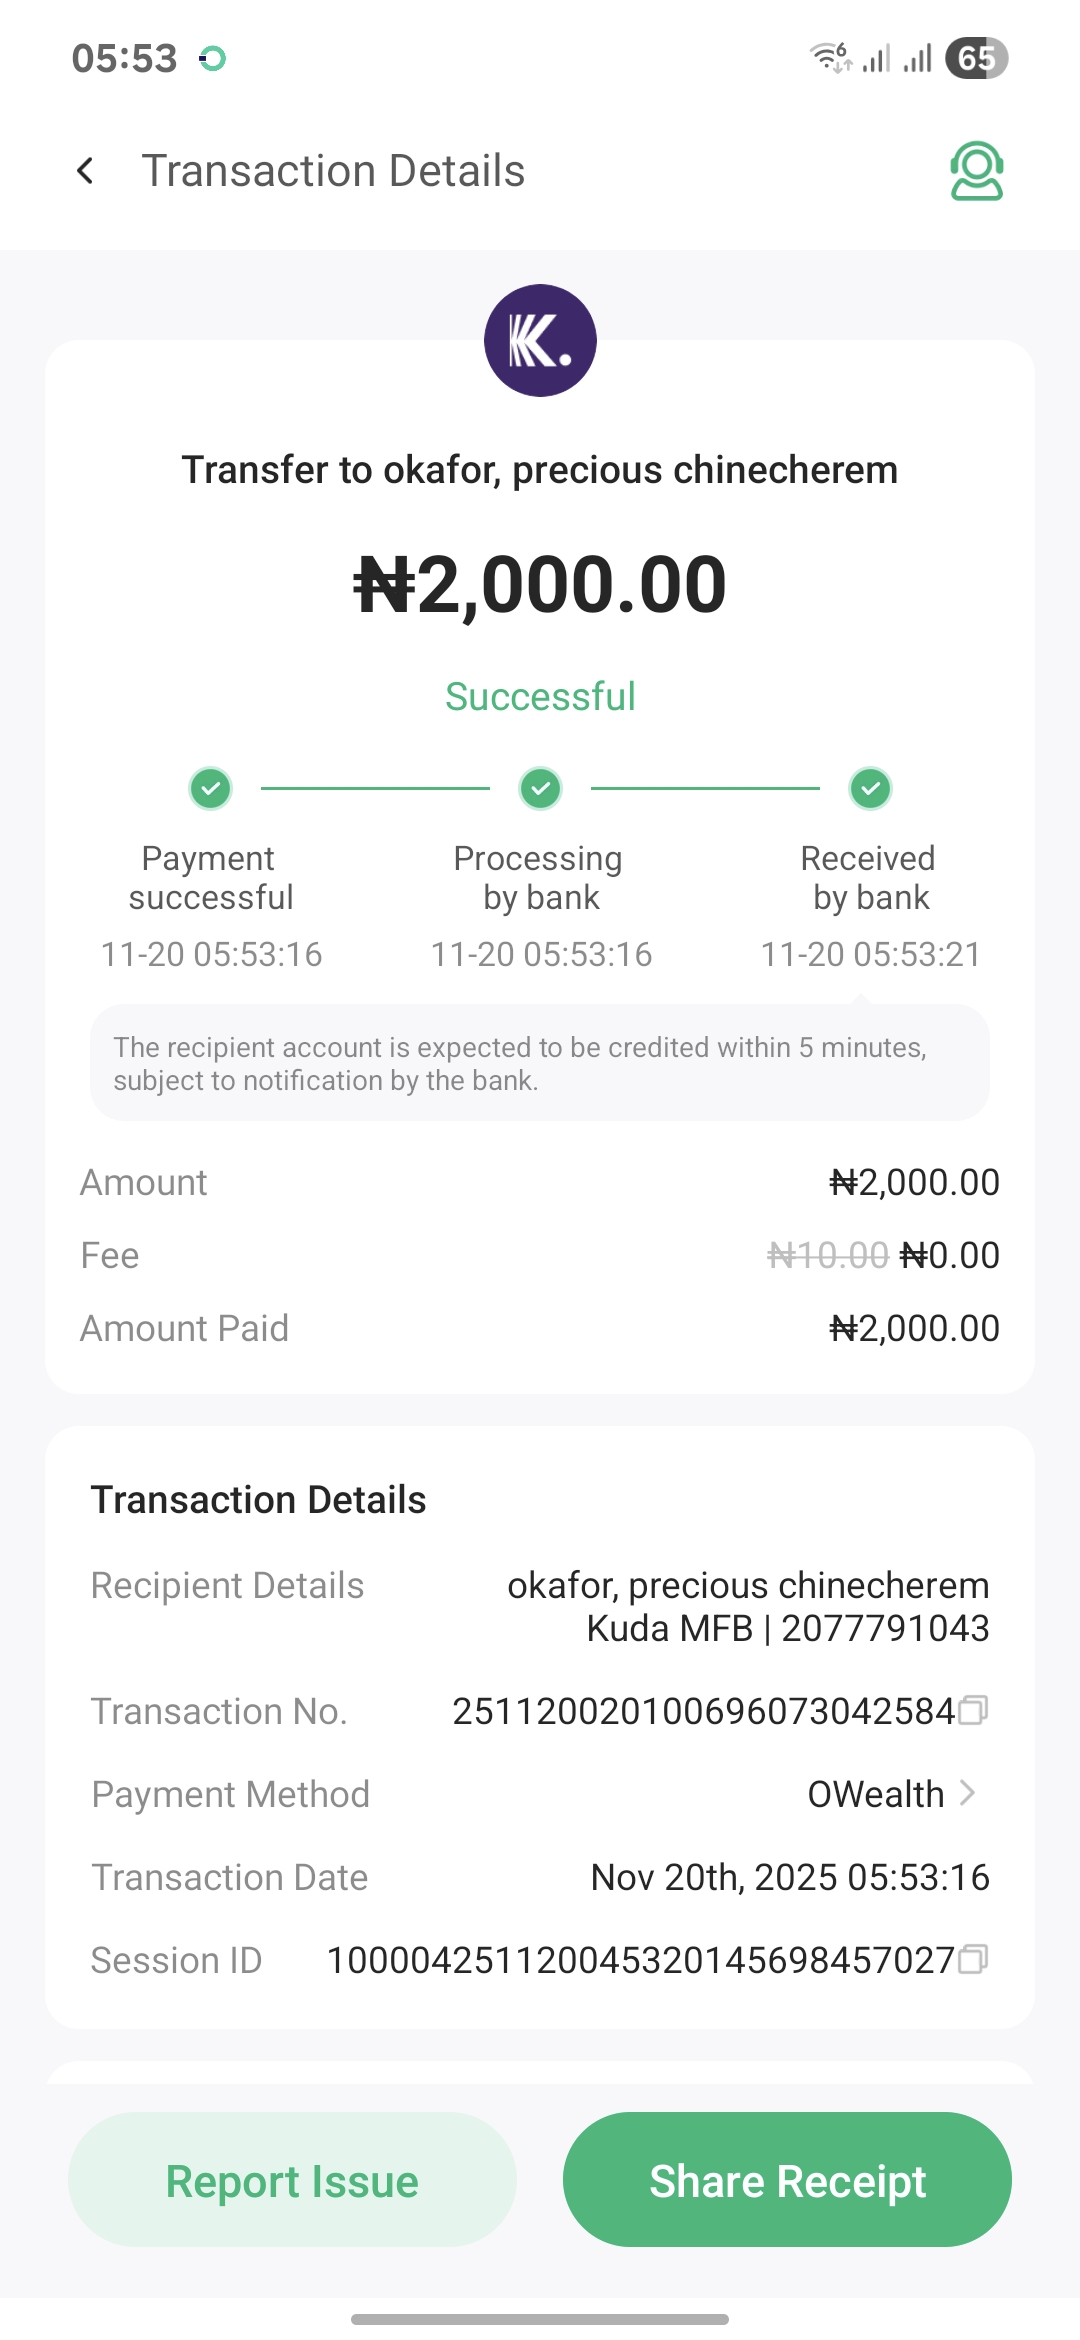The width and height of the screenshot is (1080, 2340).
Task: Tap the Wi-Fi status icon
Action: point(829,58)
